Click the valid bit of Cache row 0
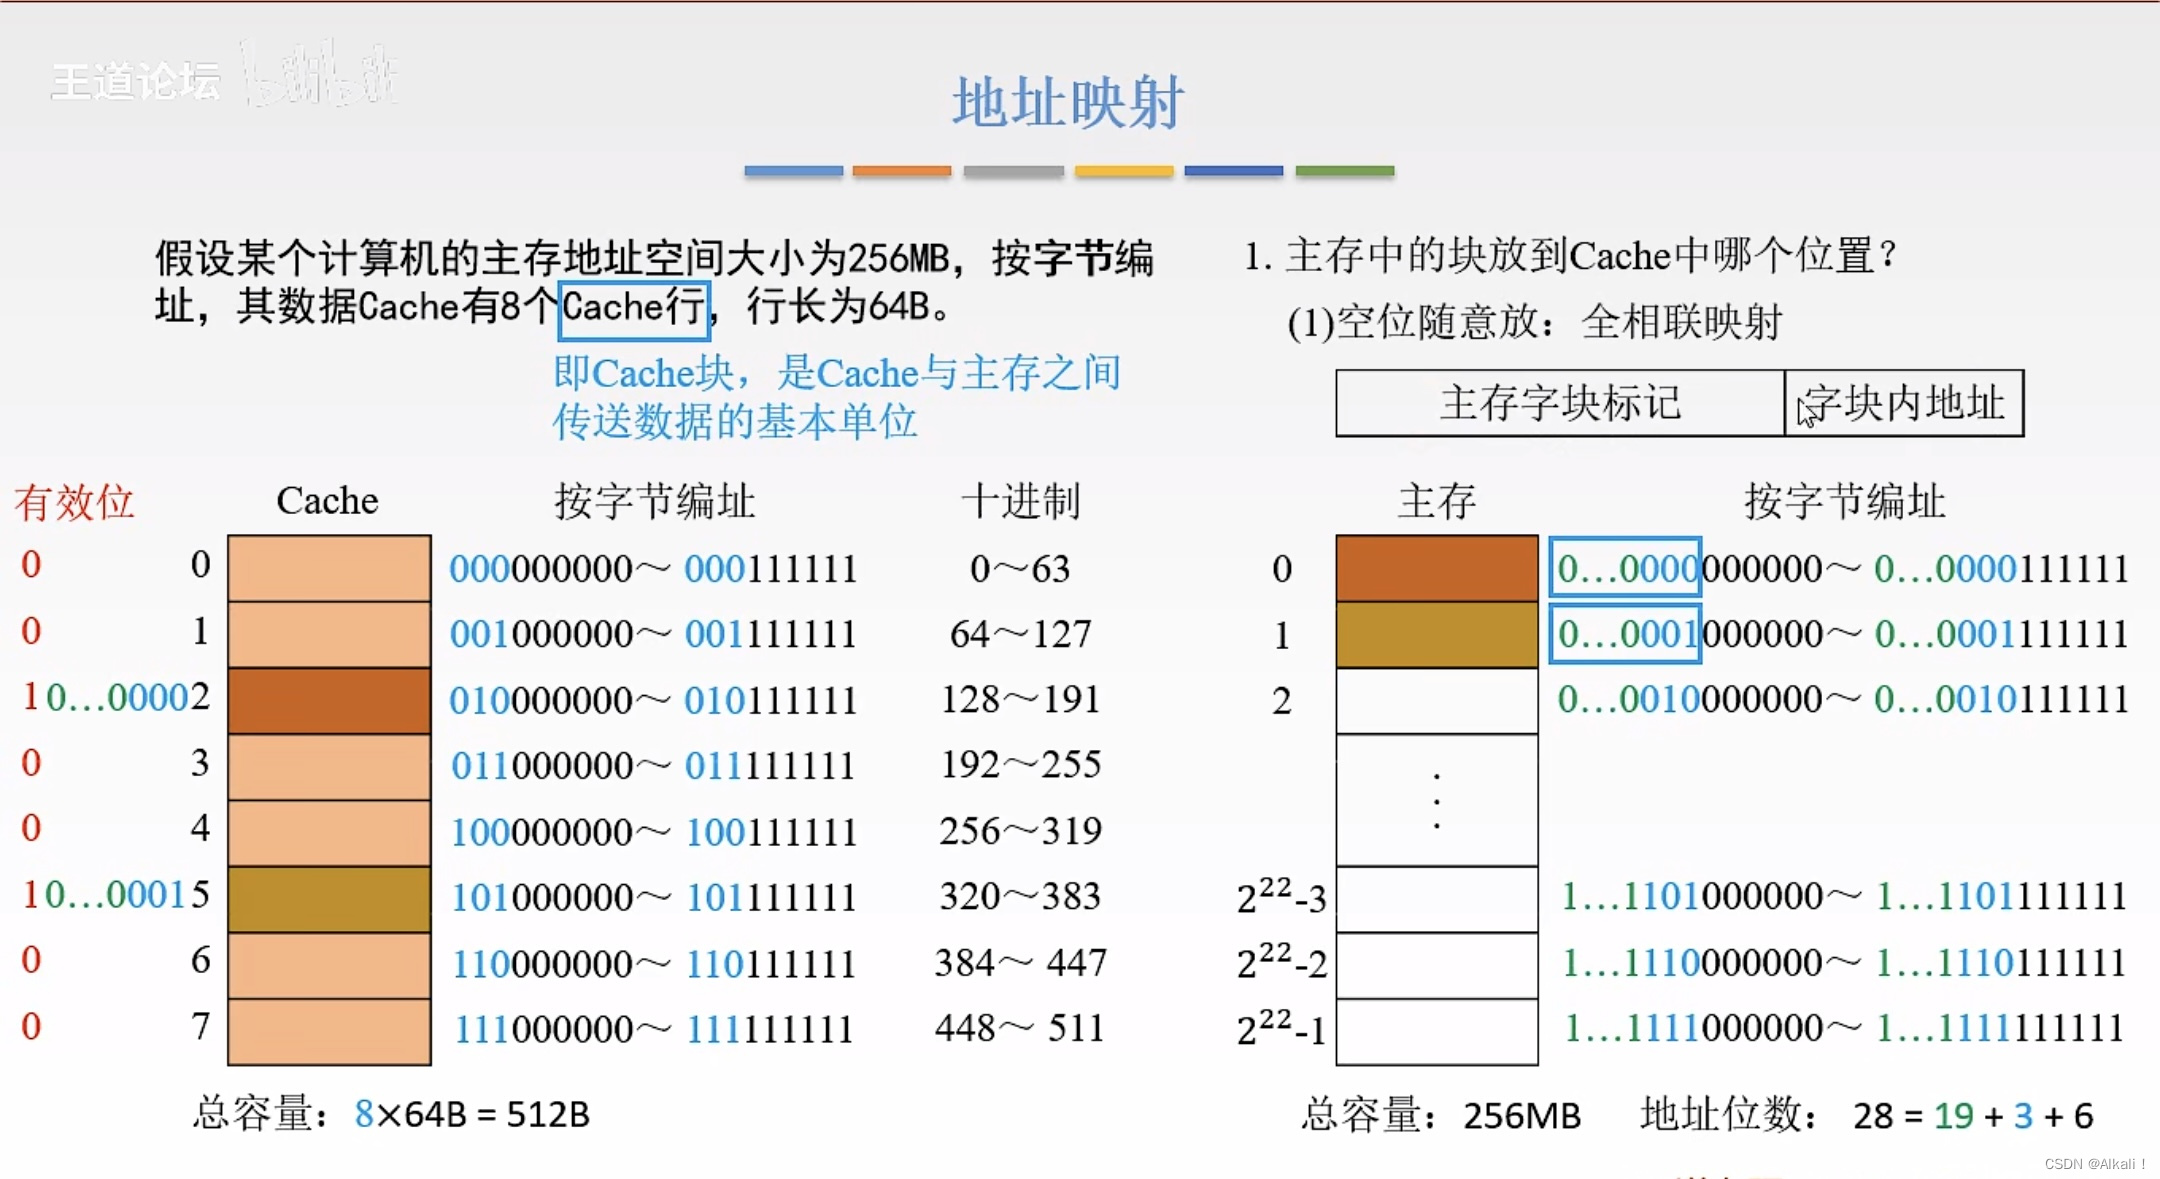The width and height of the screenshot is (2160, 1179). coord(31,565)
